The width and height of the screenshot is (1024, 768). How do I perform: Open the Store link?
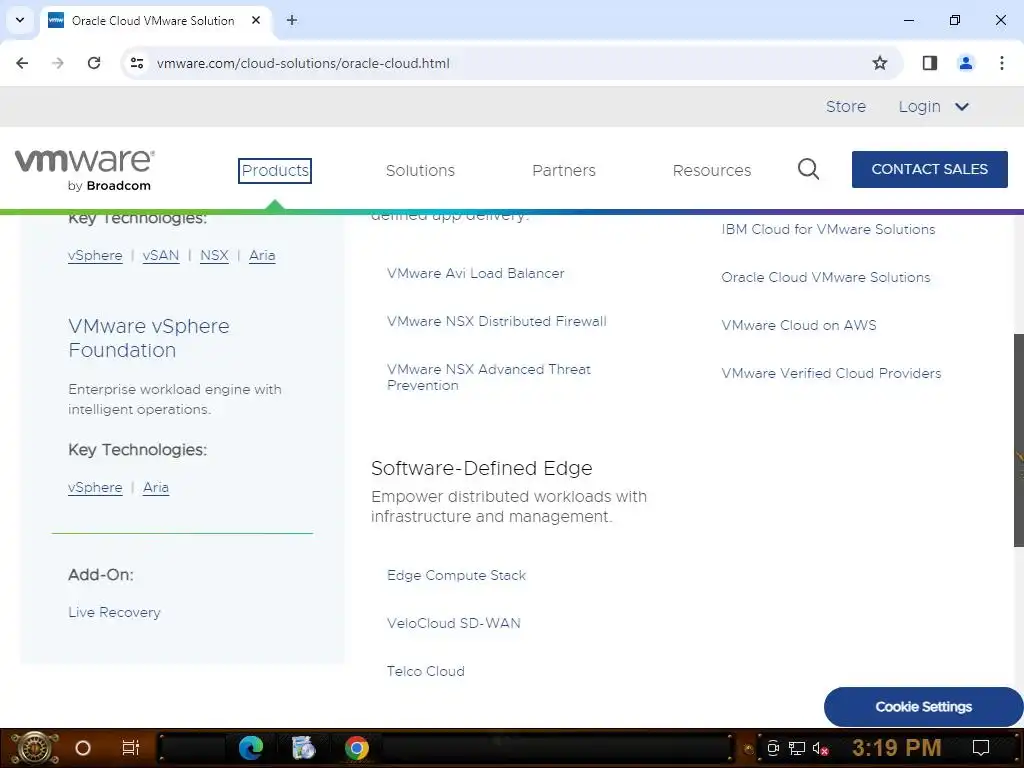click(846, 106)
